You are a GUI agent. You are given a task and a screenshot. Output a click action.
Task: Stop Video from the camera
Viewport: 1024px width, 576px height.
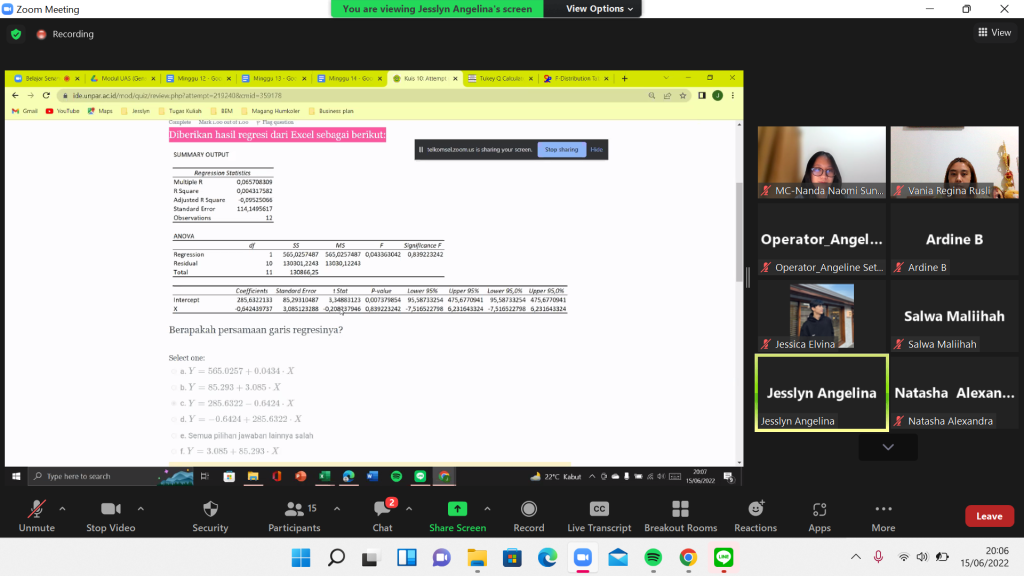point(110,514)
